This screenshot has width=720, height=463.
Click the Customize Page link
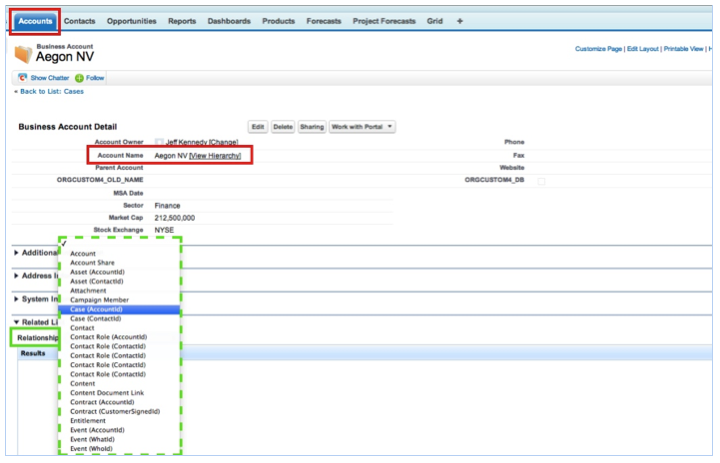click(598, 49)
